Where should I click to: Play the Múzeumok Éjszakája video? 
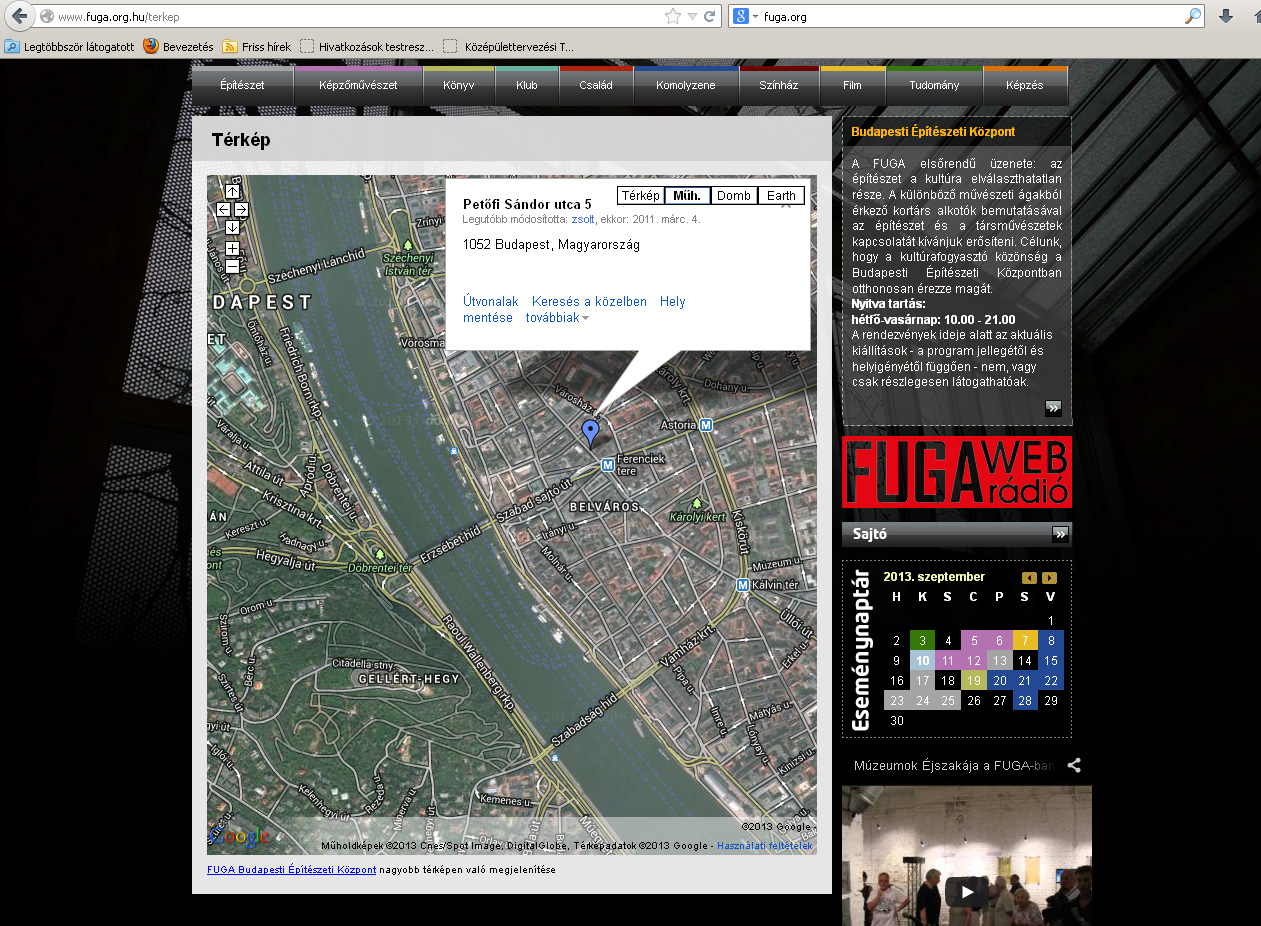click(966, 891)
